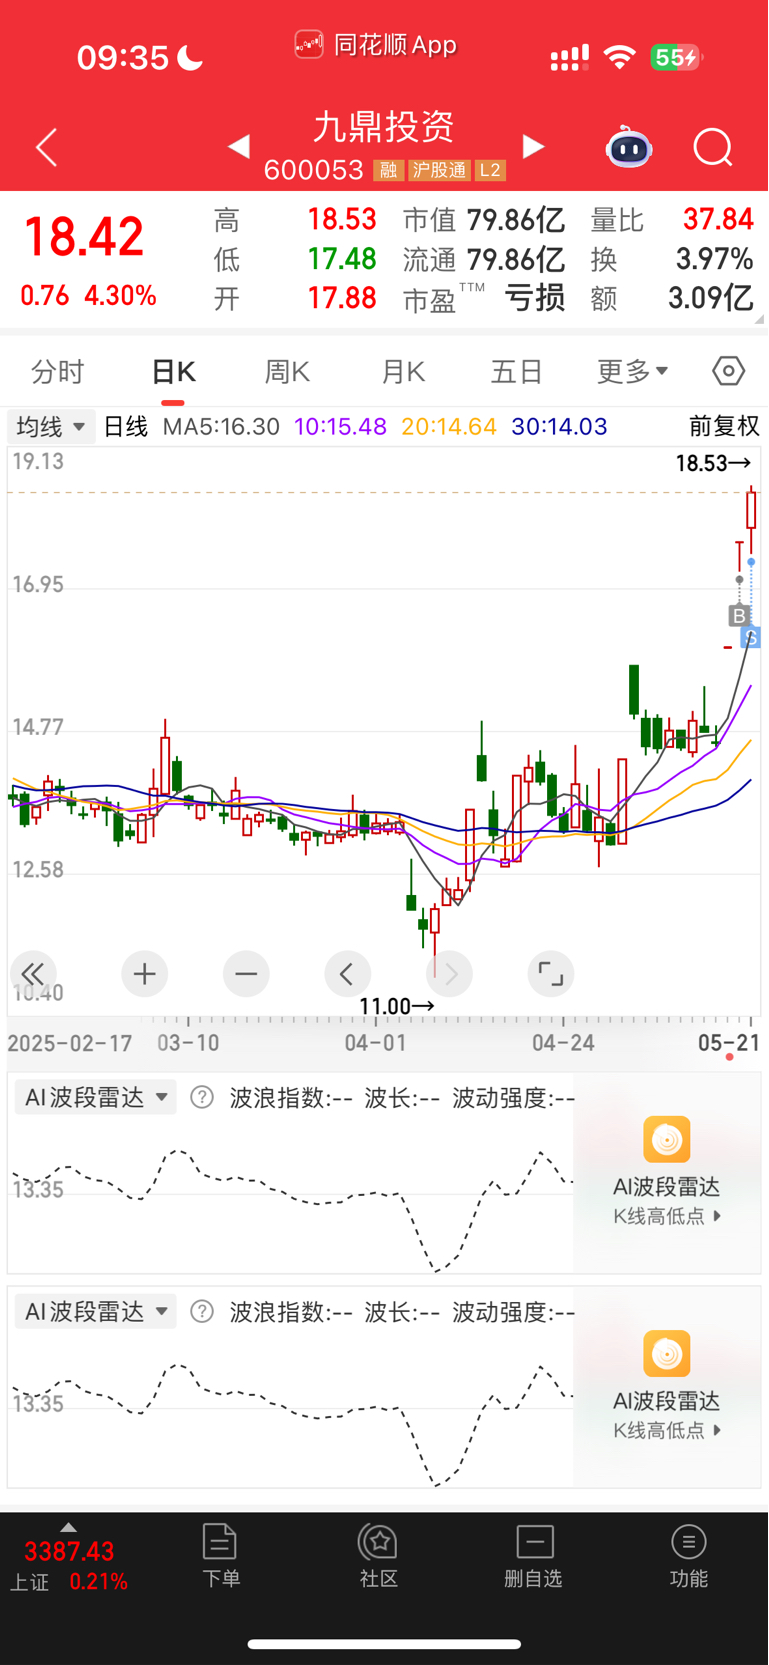769x1665 pixels.
Task: Open second AI波段雷达 indicator dropdown
Action: click(x=96, y=1311)
